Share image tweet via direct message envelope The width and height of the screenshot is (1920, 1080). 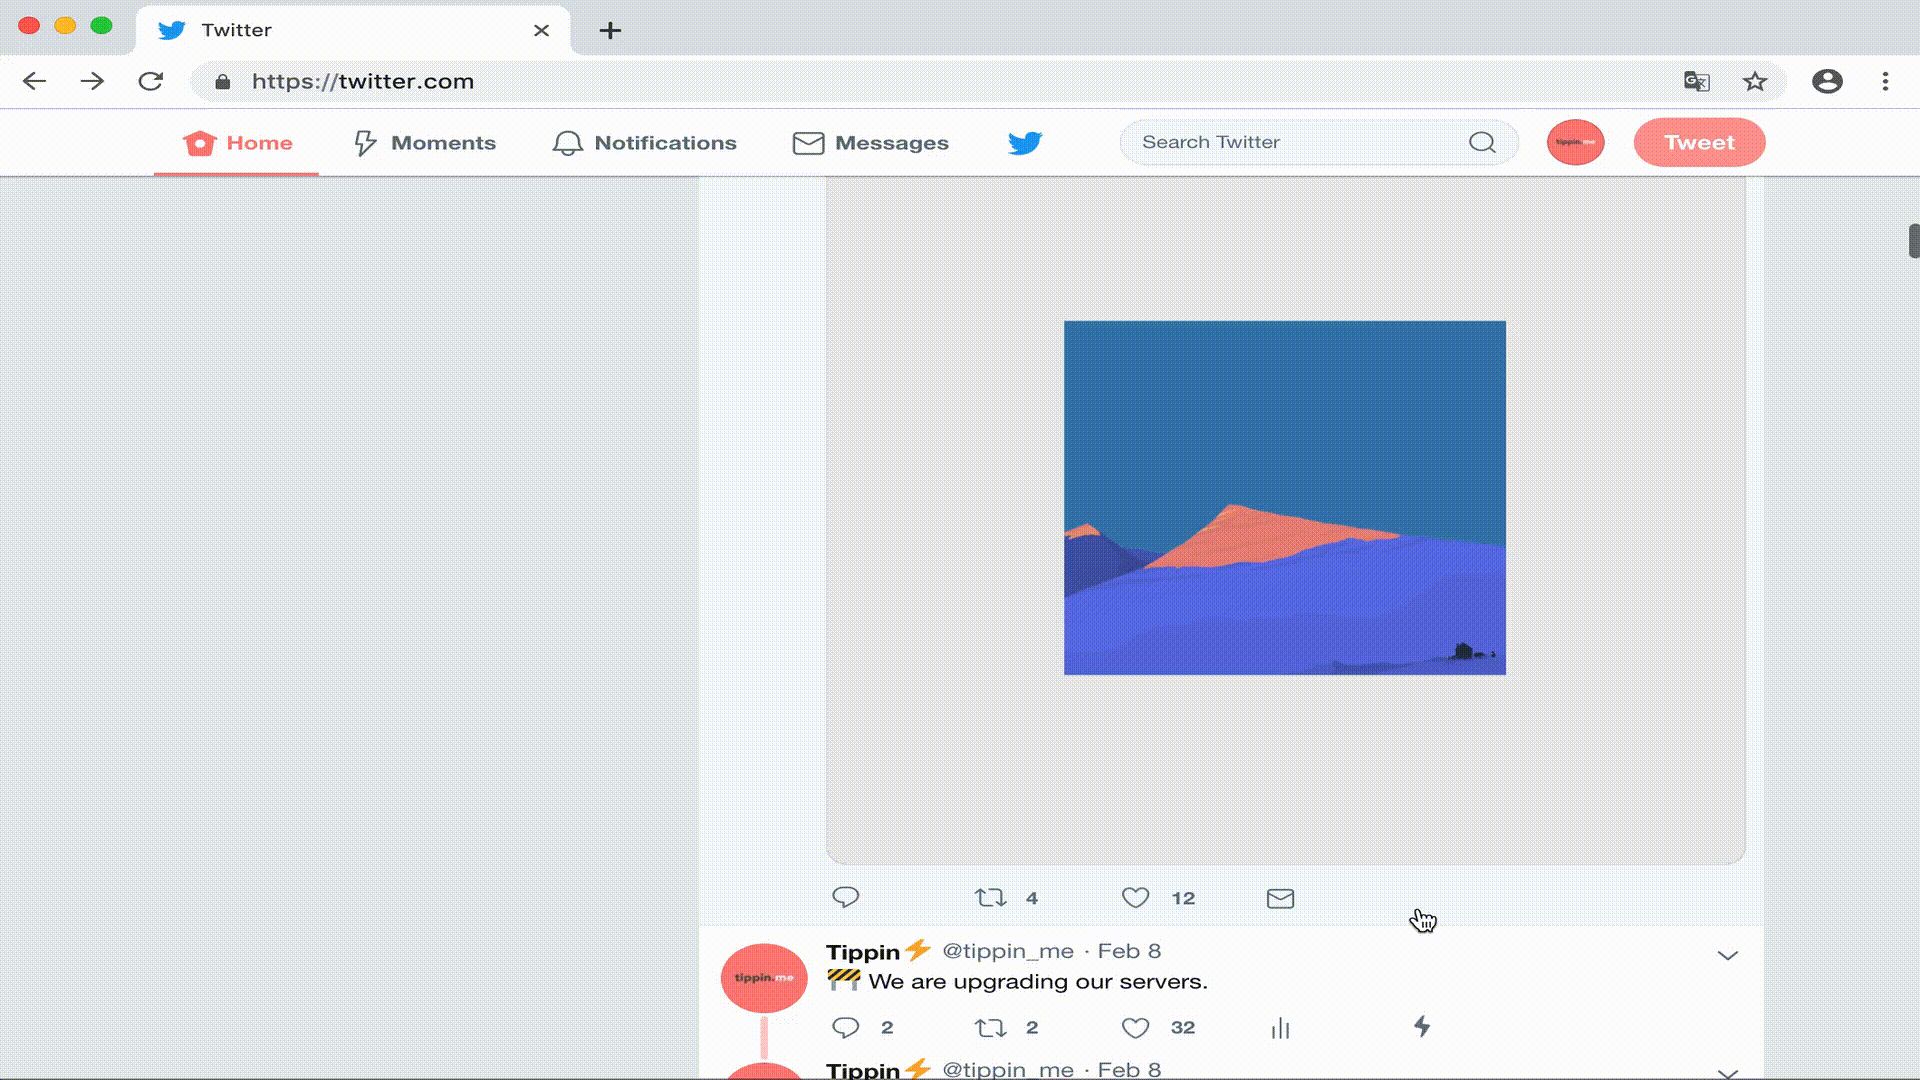[x=1280, y=898]
